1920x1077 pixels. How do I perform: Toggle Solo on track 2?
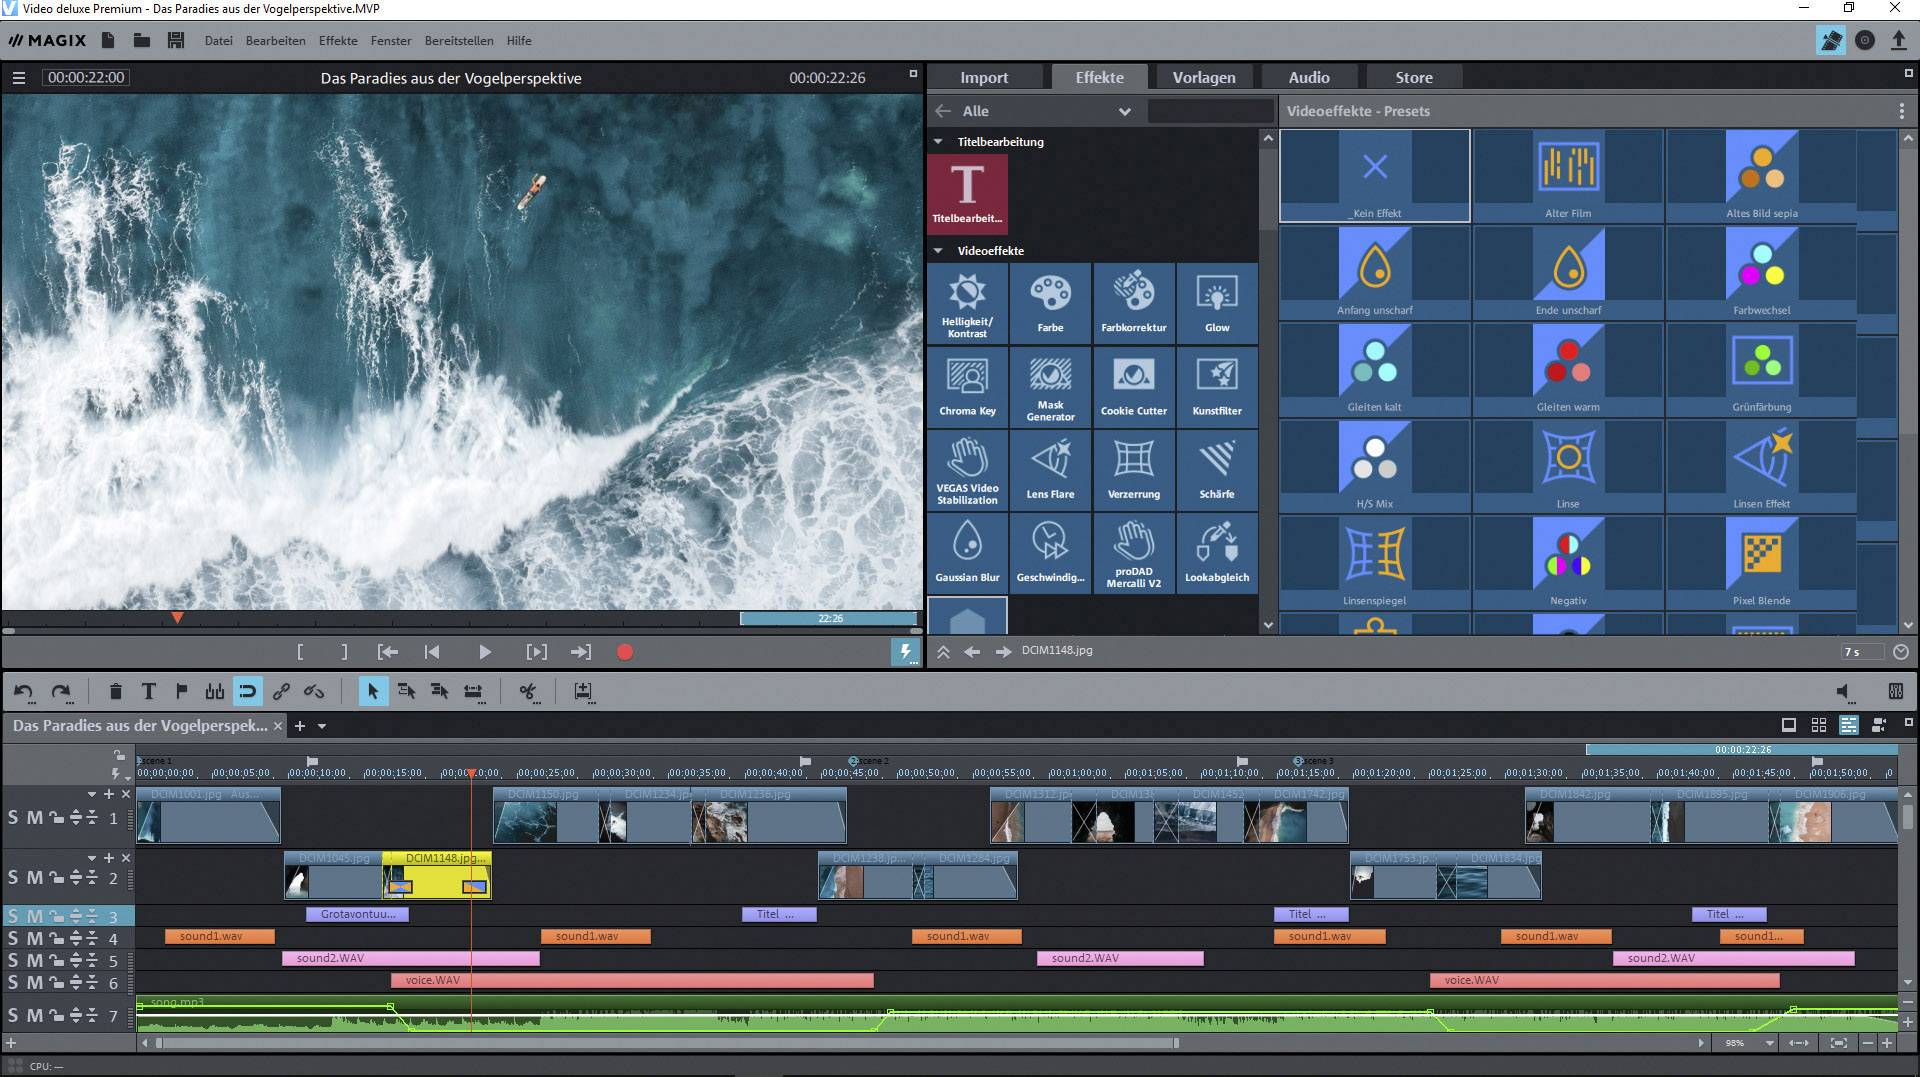13,878
